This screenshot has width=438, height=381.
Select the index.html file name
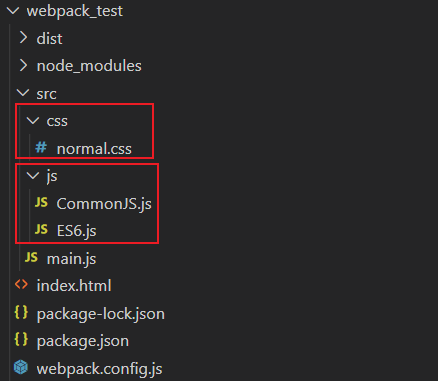(74, 286)
